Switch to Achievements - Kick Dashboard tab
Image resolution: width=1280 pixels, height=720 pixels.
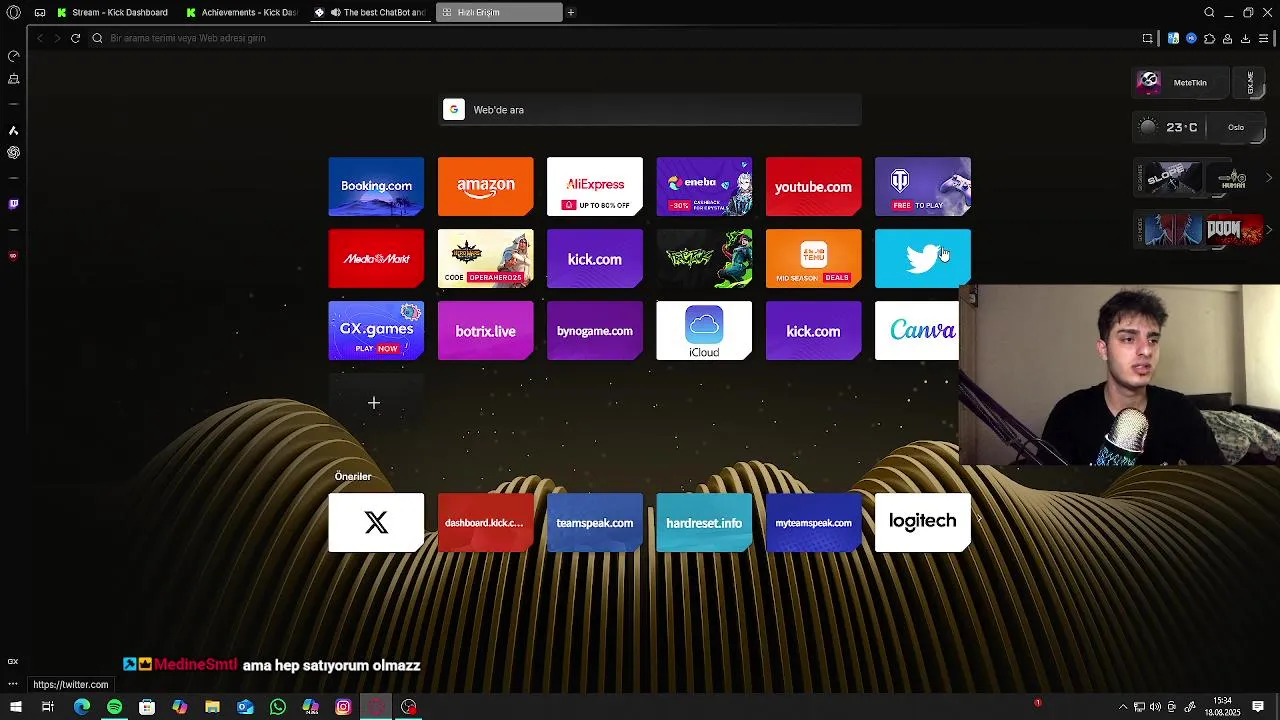[241, 12]
